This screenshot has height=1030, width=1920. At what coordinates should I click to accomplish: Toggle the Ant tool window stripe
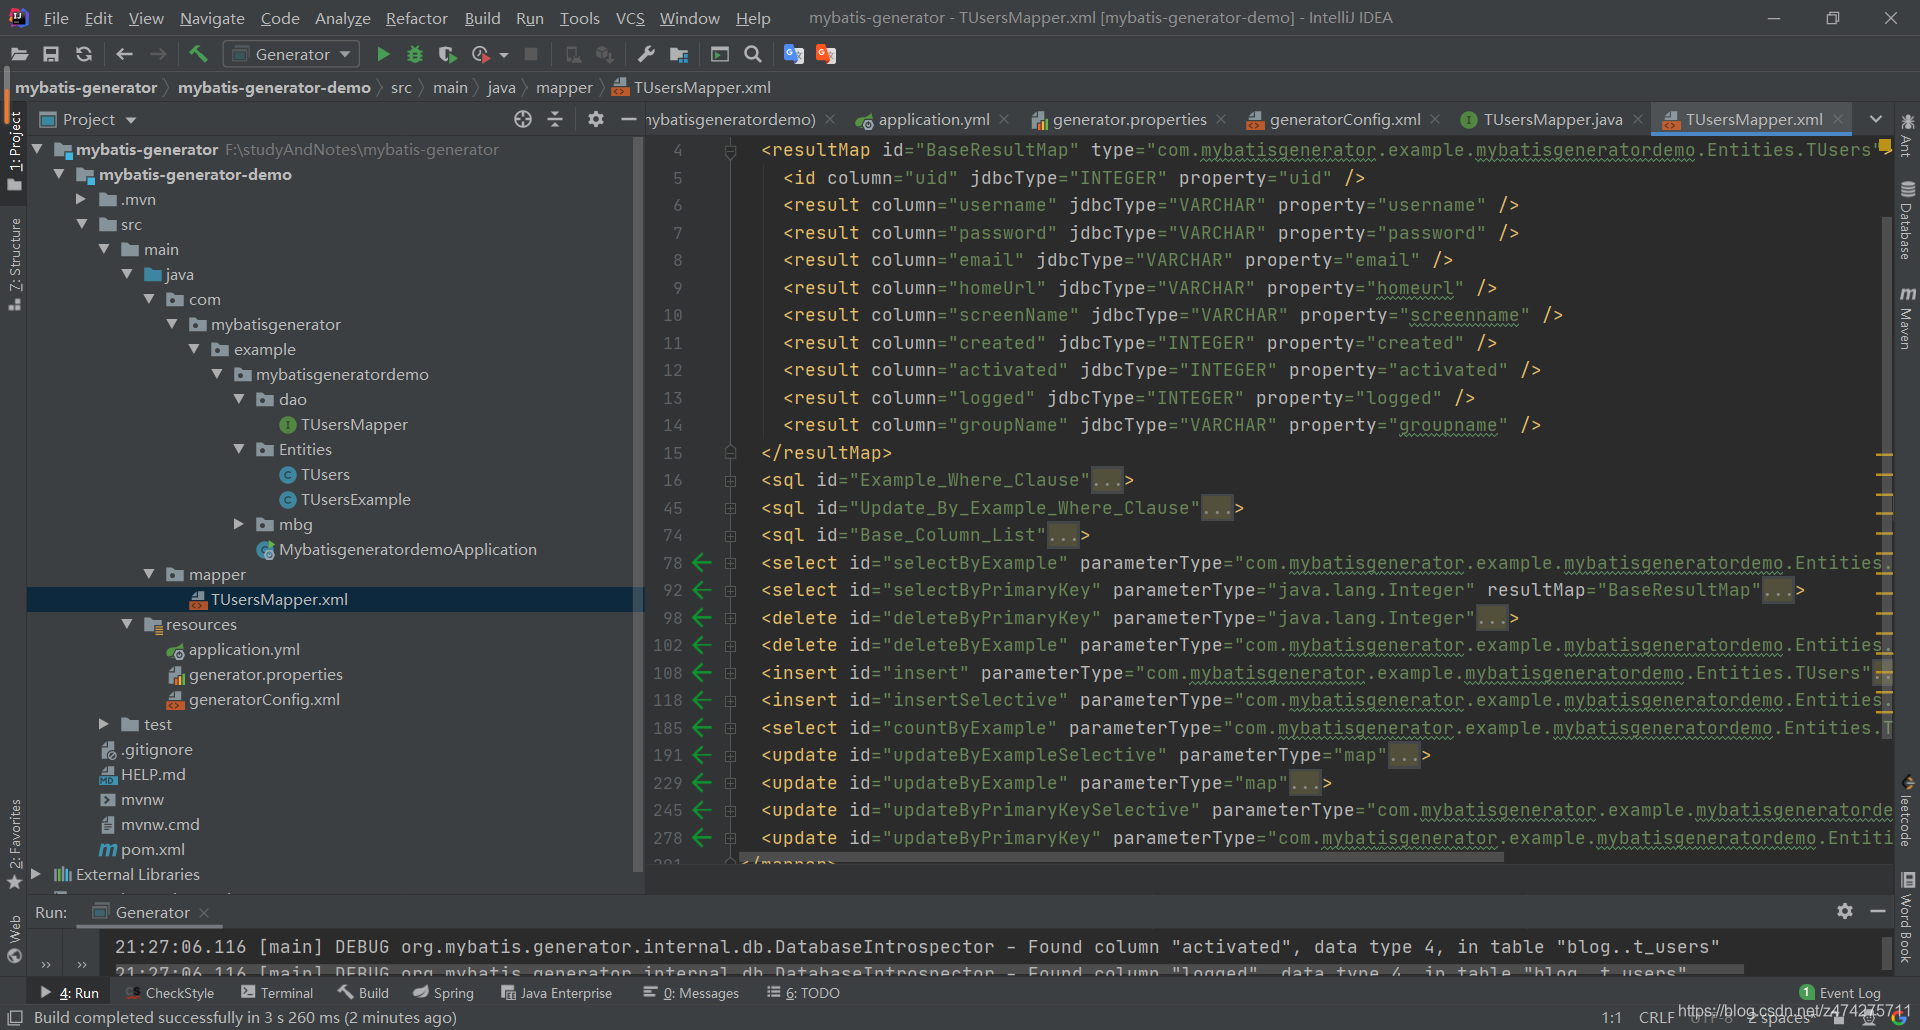pyautogui.click(x=1907, y=136)
